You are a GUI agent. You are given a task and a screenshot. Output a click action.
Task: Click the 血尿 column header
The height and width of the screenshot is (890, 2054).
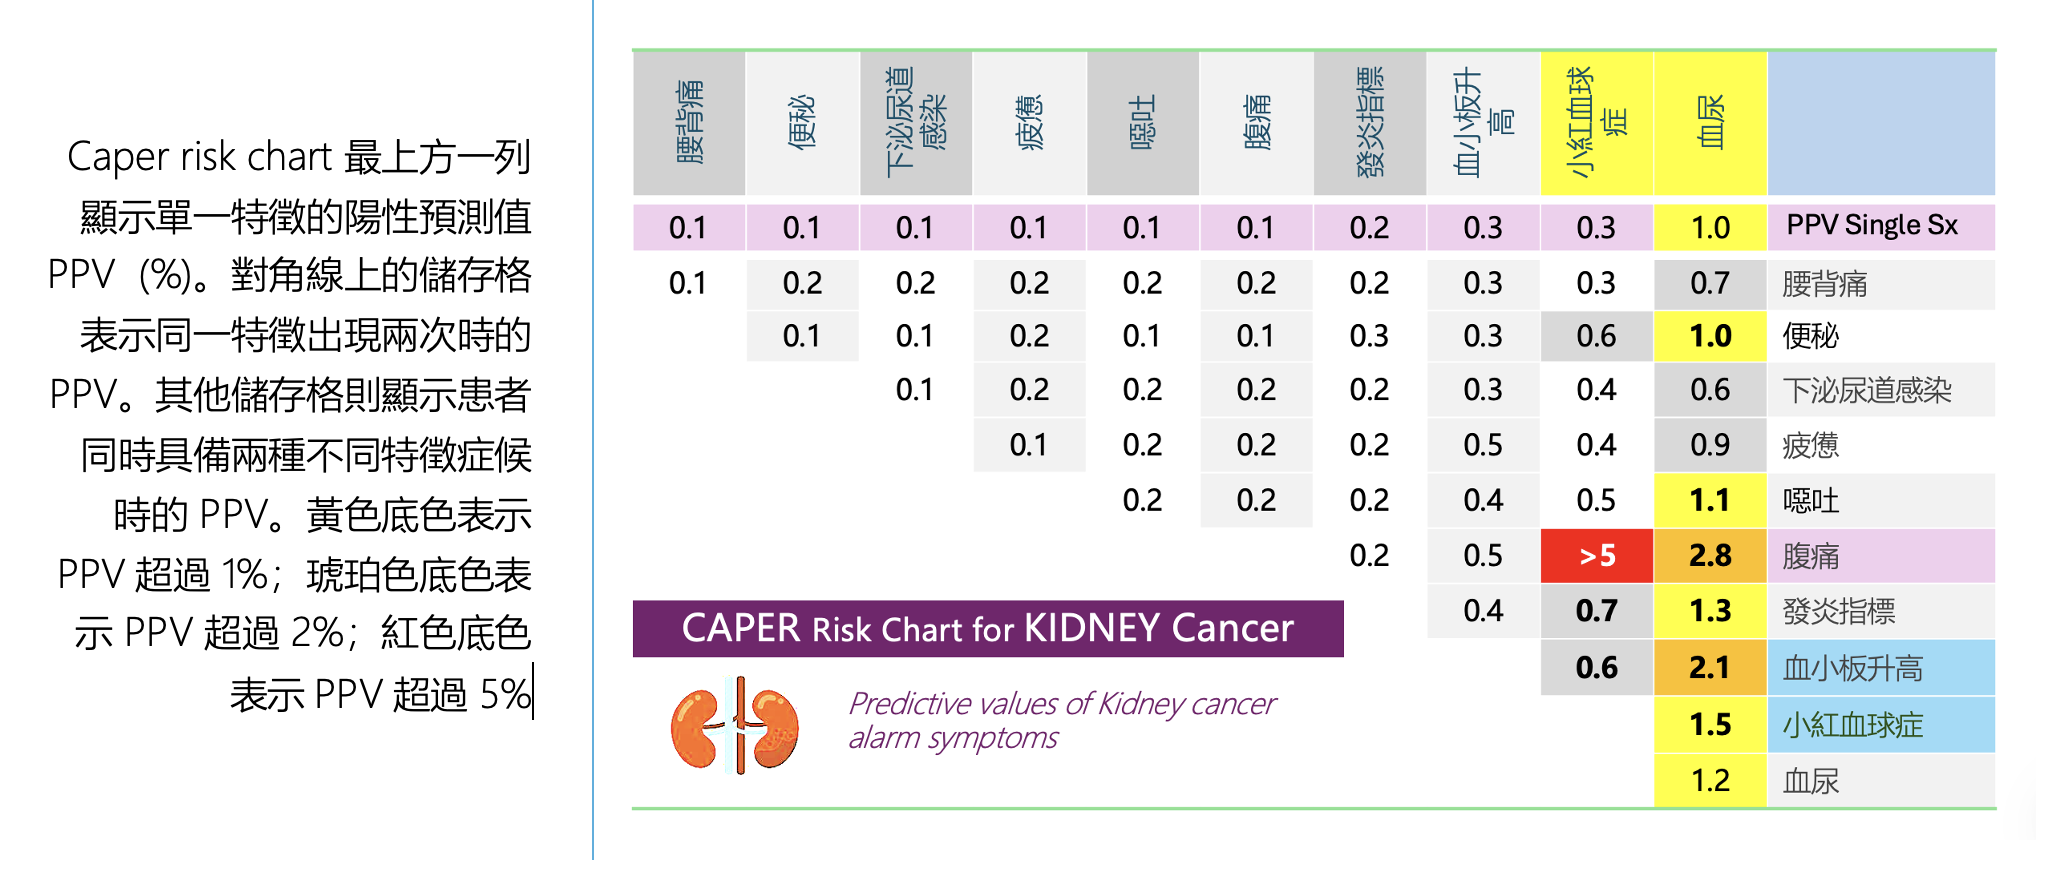click(x=1711, y=122)
